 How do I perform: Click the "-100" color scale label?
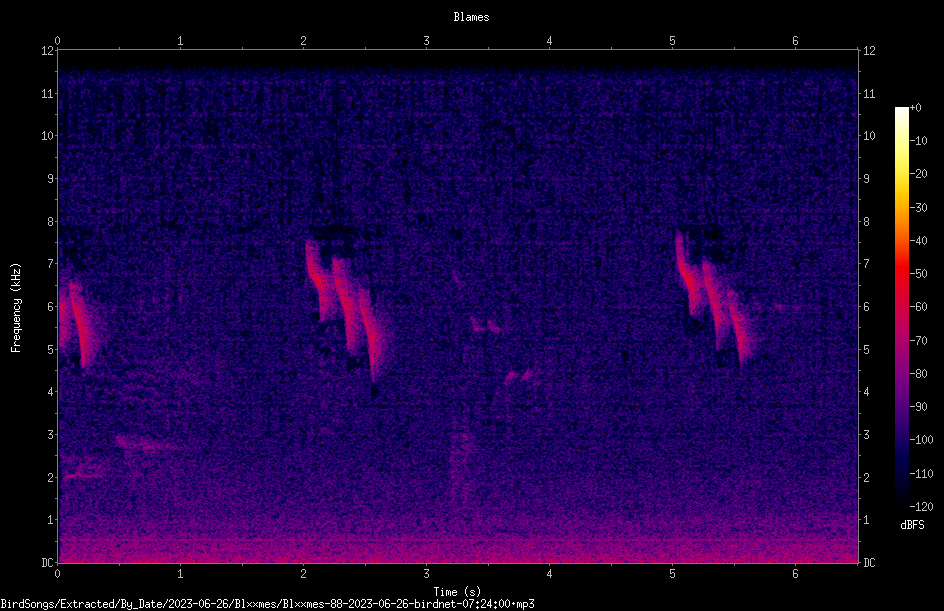click(x=921, y=440)
